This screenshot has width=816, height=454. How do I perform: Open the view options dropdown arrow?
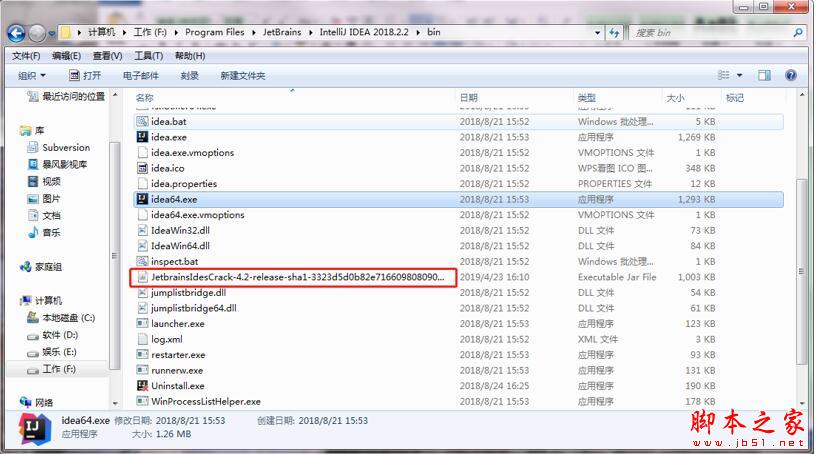(740, 75)
